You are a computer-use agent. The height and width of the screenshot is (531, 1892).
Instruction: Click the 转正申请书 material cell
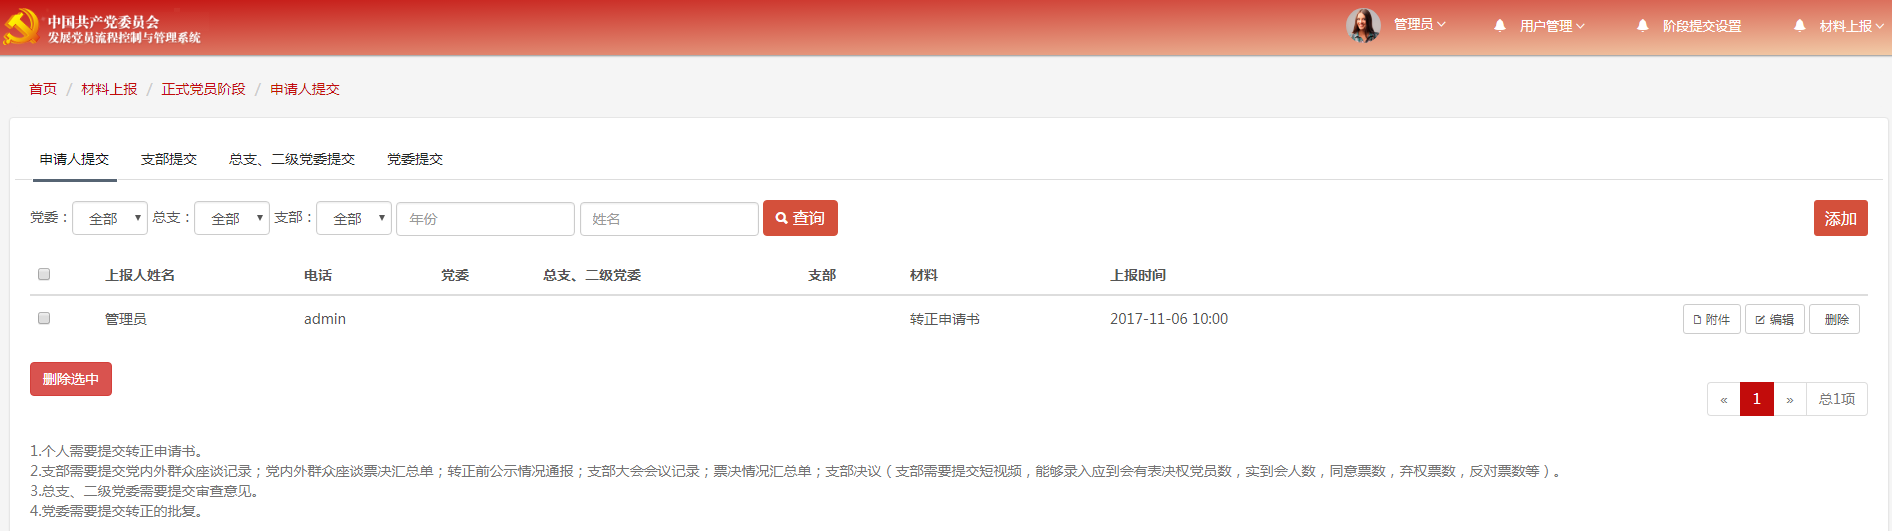pyautogui.click(x=945, y=319)
